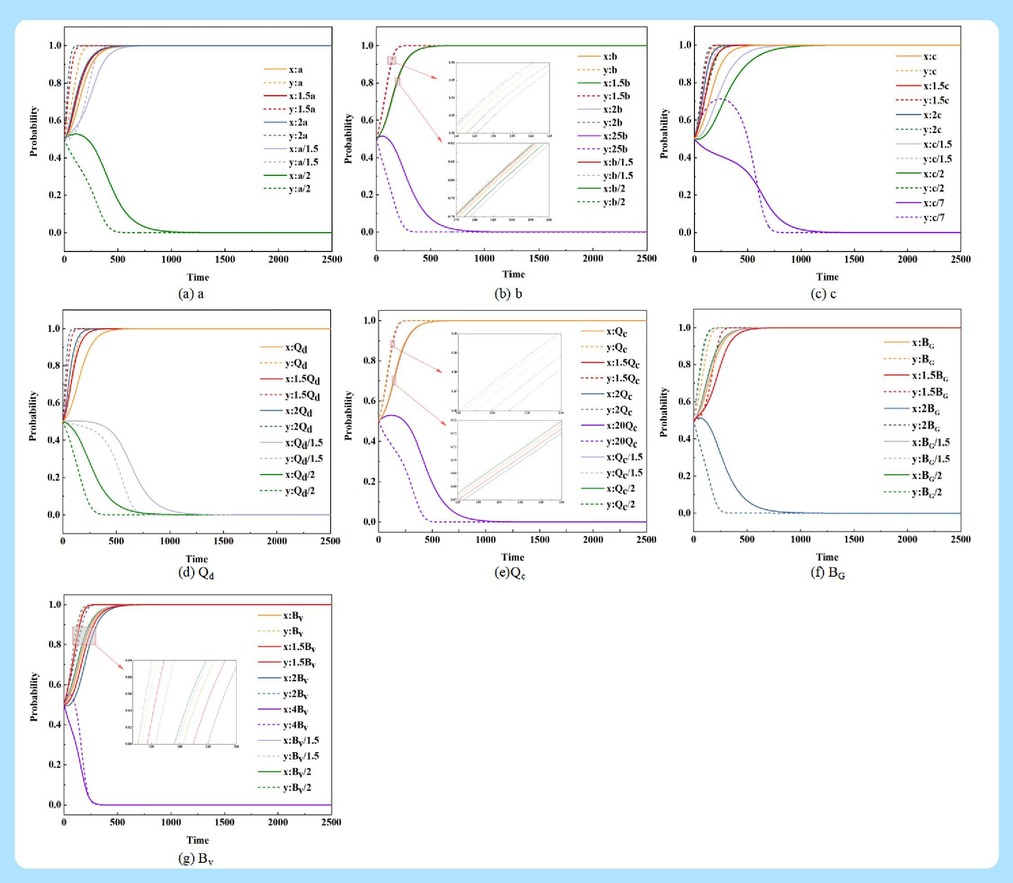Open the lower zoom inset in chart b
The width and height of the screenshot is (1013, 883).
503,180
